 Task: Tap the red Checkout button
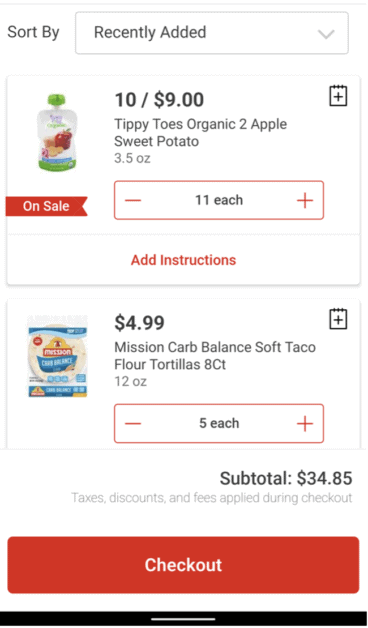(183, 565)
